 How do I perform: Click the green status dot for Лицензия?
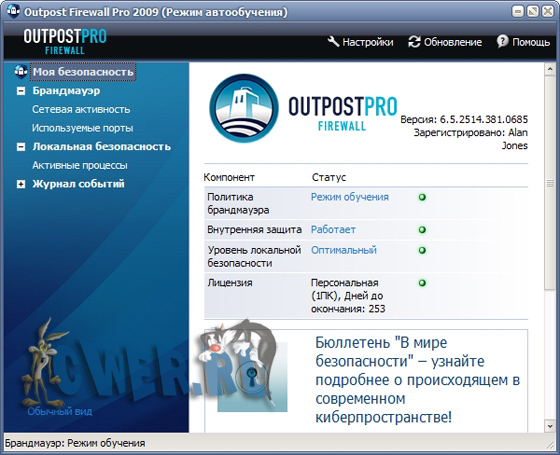pyautogui.click(x=422, y=283)
